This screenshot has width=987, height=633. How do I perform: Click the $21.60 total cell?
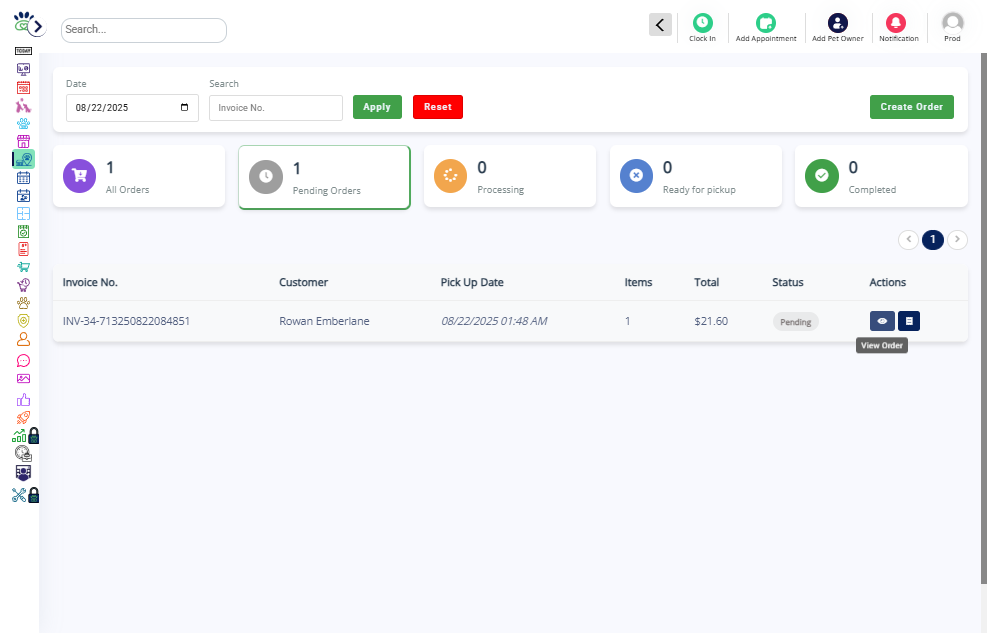coord(711,321)
